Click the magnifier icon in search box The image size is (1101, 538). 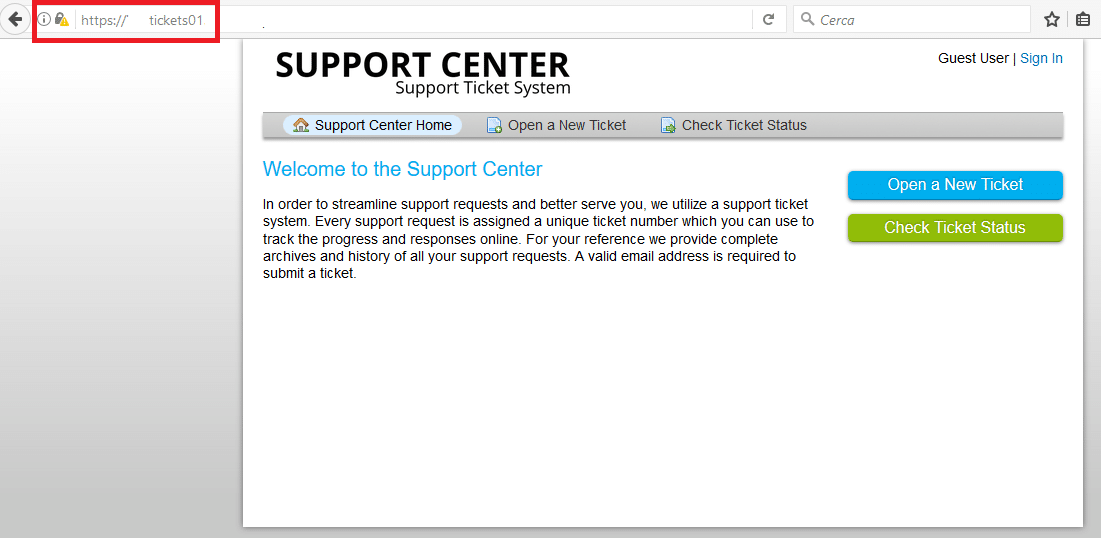point(807,19)
